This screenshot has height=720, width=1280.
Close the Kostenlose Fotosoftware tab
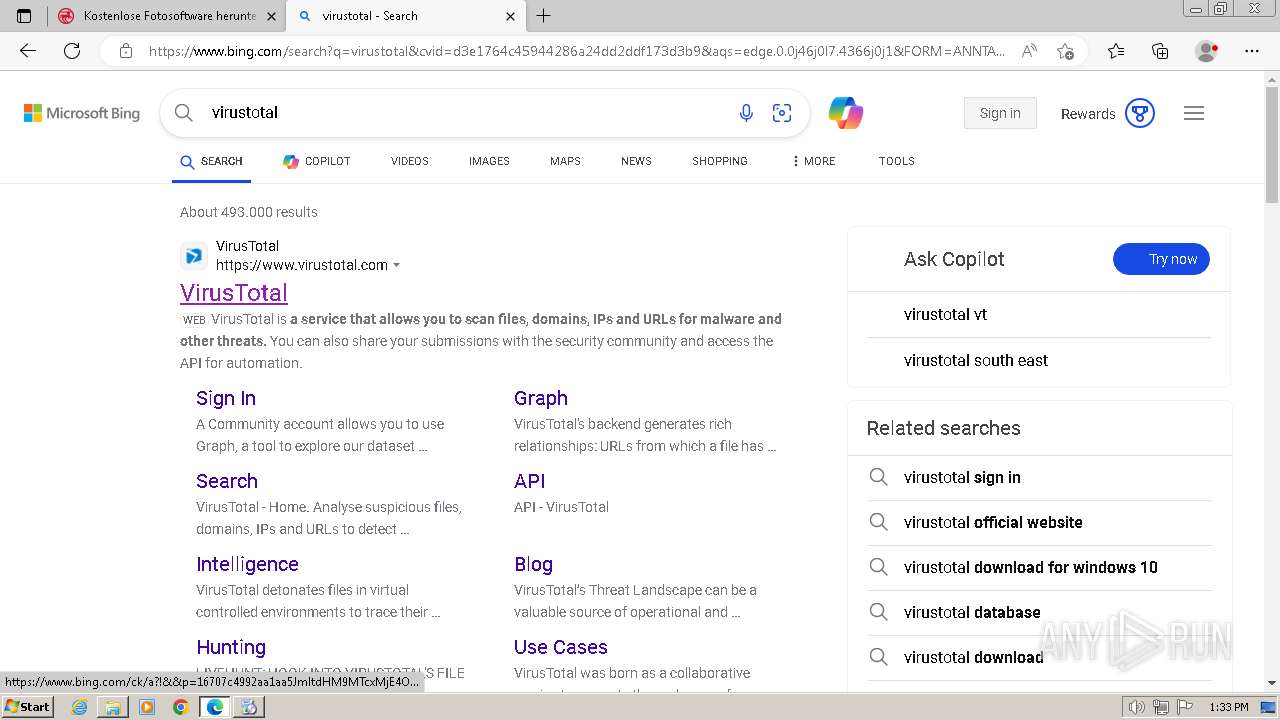pyautogui.click(x=271, y=16)
